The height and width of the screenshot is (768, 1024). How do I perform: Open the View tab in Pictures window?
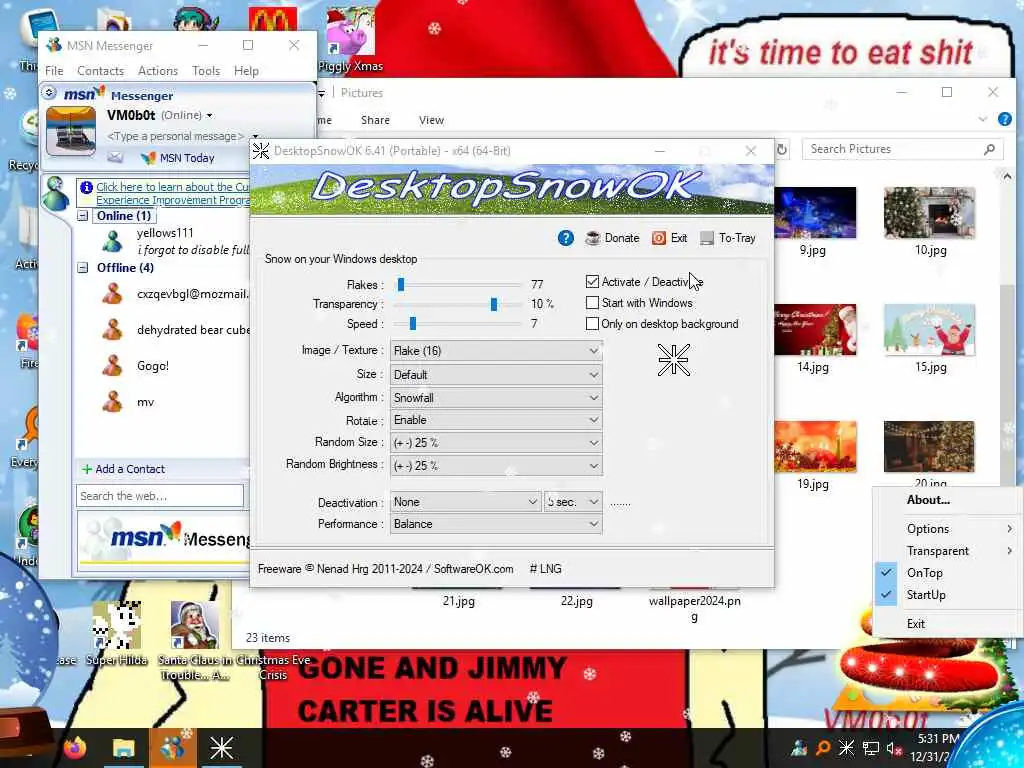point(431,120)
